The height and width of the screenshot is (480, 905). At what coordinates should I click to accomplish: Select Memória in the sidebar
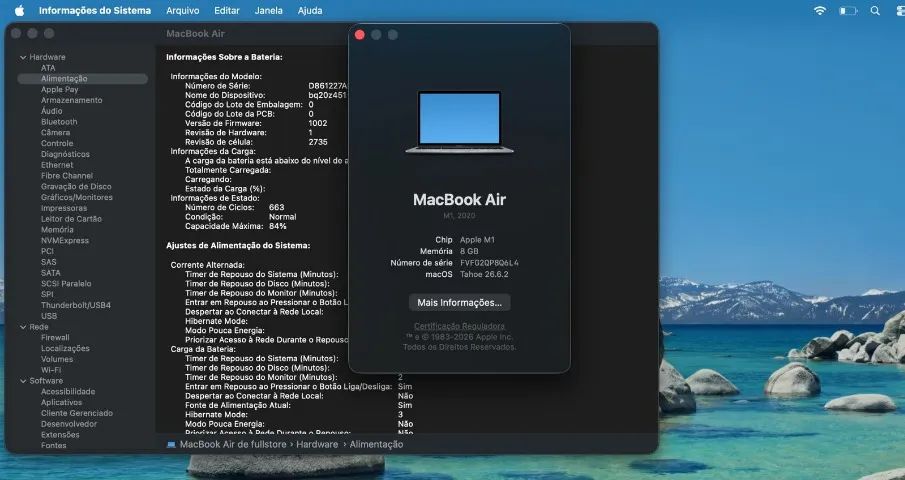(x=57, y=229)
